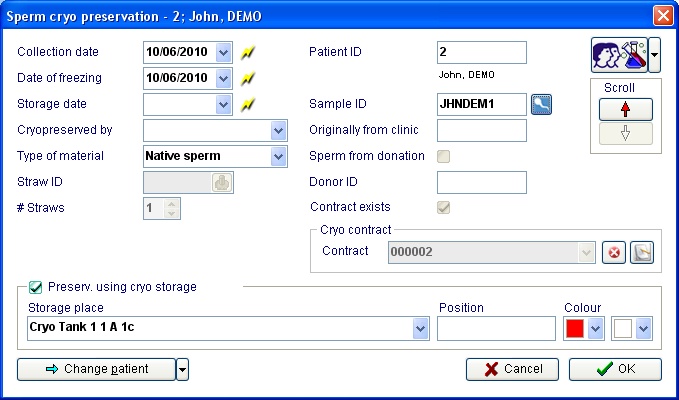Open Date of freezing calendar dropdown

point(223,78)
